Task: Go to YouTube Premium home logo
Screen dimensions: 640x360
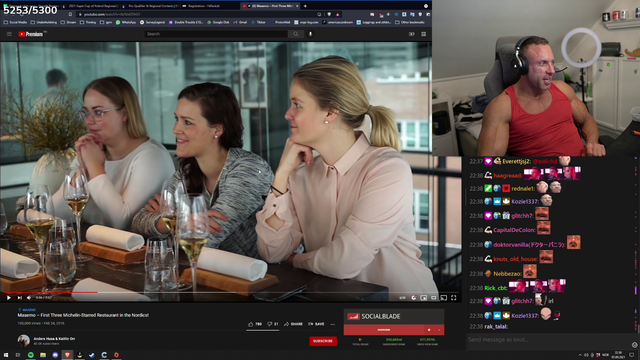Action: (x=31, y=34)
